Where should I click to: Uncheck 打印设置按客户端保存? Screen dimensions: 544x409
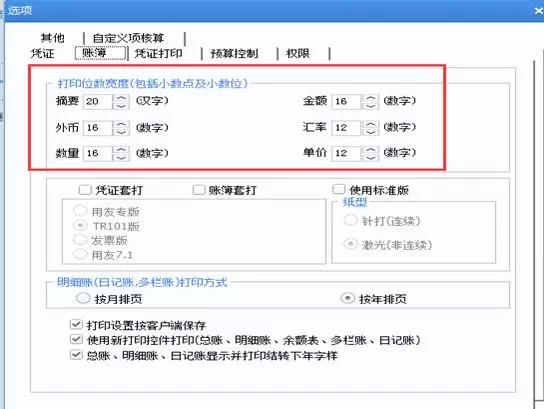click(76, 325)
